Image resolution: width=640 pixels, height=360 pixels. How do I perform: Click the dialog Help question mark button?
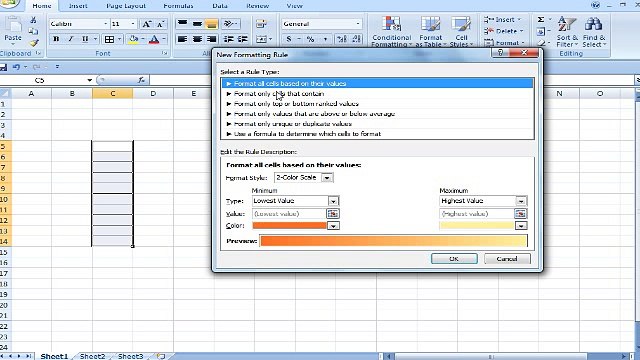500,53
